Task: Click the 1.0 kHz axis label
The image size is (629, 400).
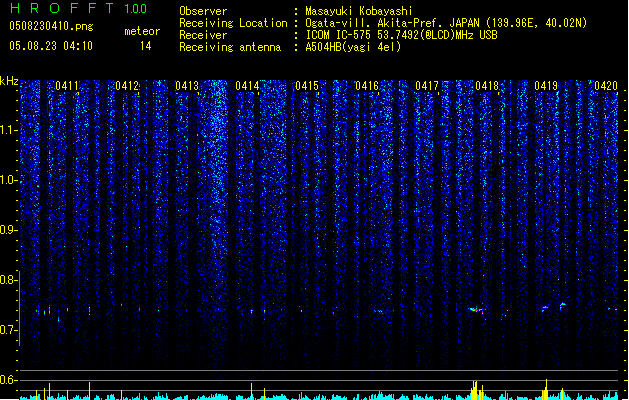Action: pos(9,180)
